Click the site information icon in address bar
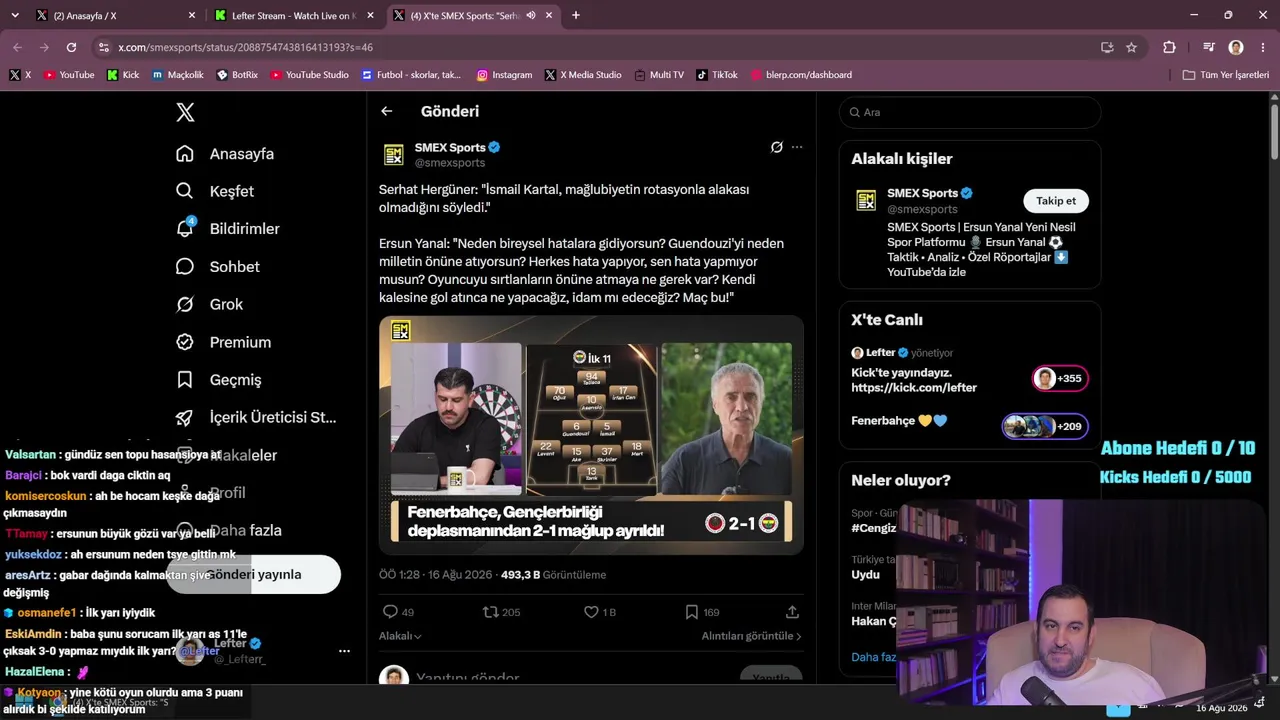 point(104,47)
